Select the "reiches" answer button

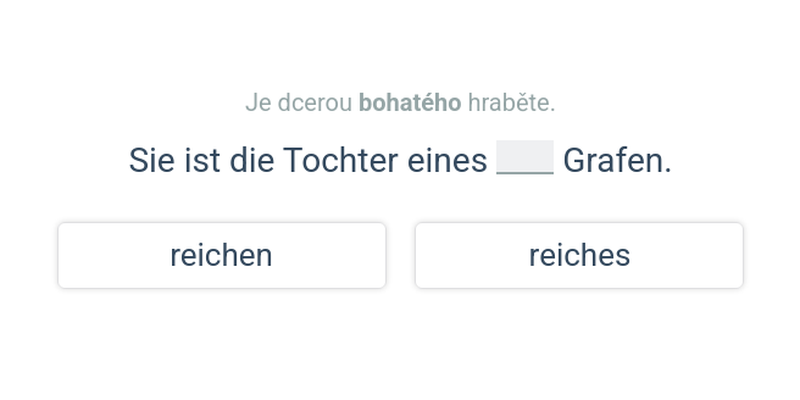tap(579, 256)
